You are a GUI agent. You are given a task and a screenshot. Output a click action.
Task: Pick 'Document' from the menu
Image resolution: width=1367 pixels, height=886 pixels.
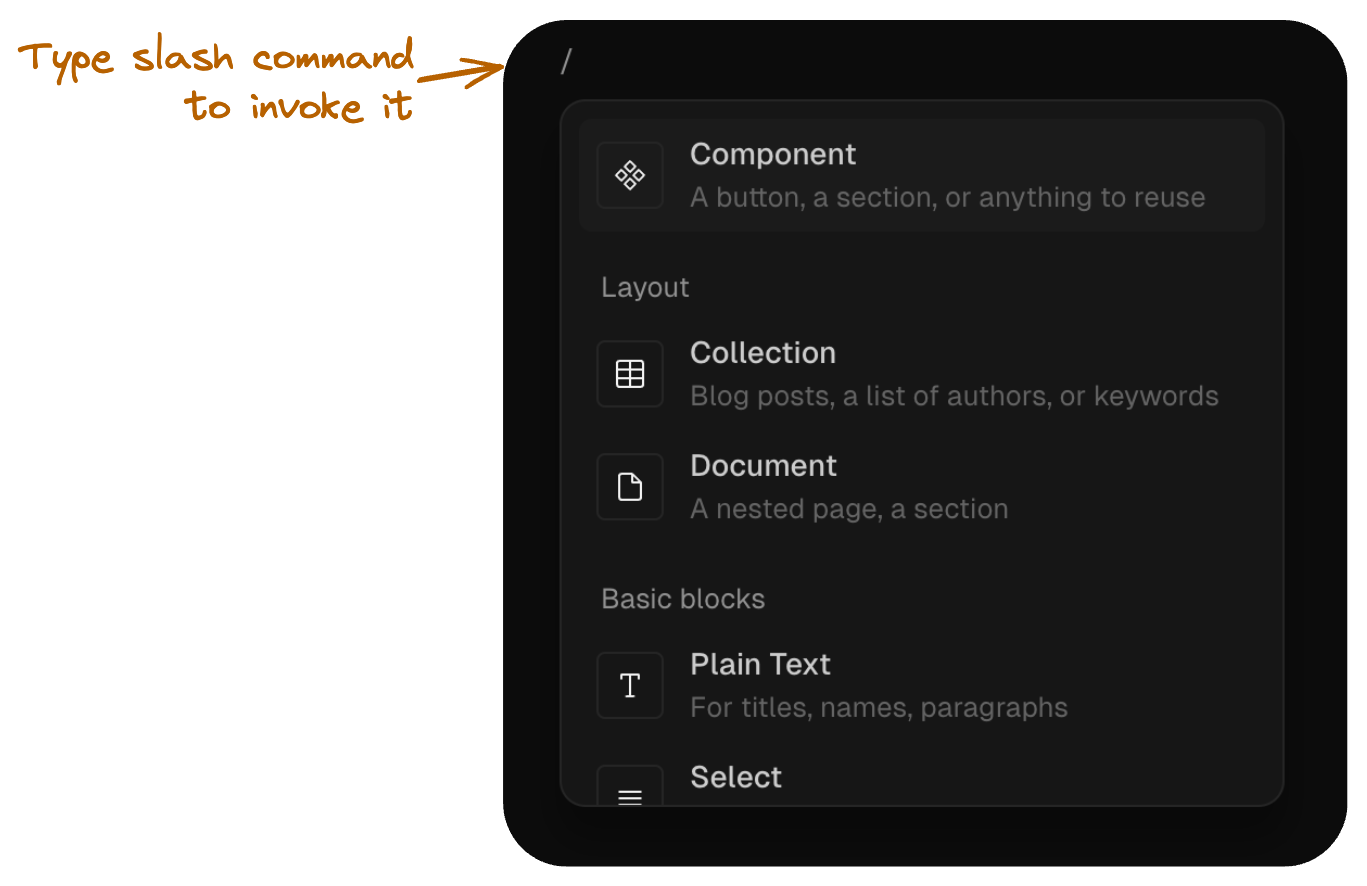pyautogui.click(x=763, y=466)
